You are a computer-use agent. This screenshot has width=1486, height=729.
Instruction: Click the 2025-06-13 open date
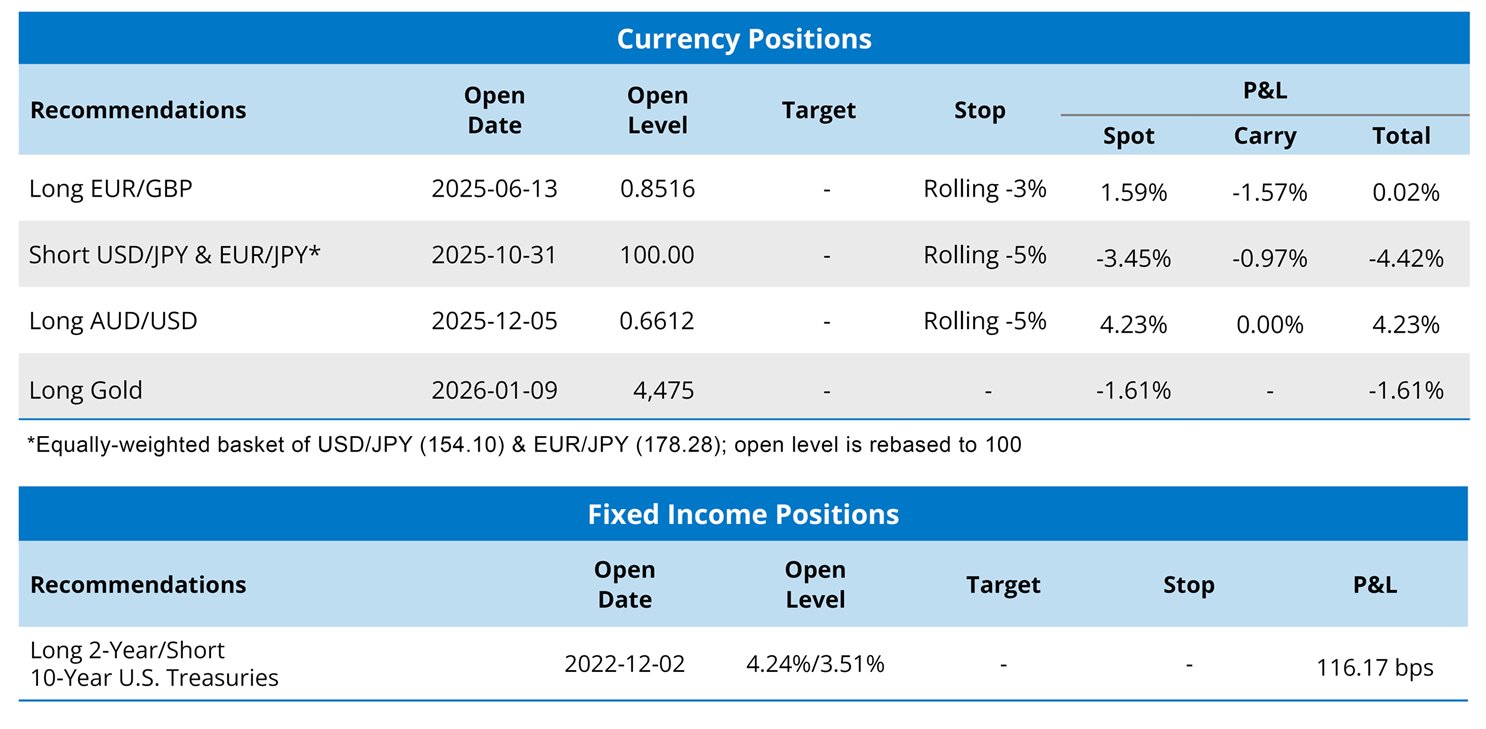click(x=494, y=188)
